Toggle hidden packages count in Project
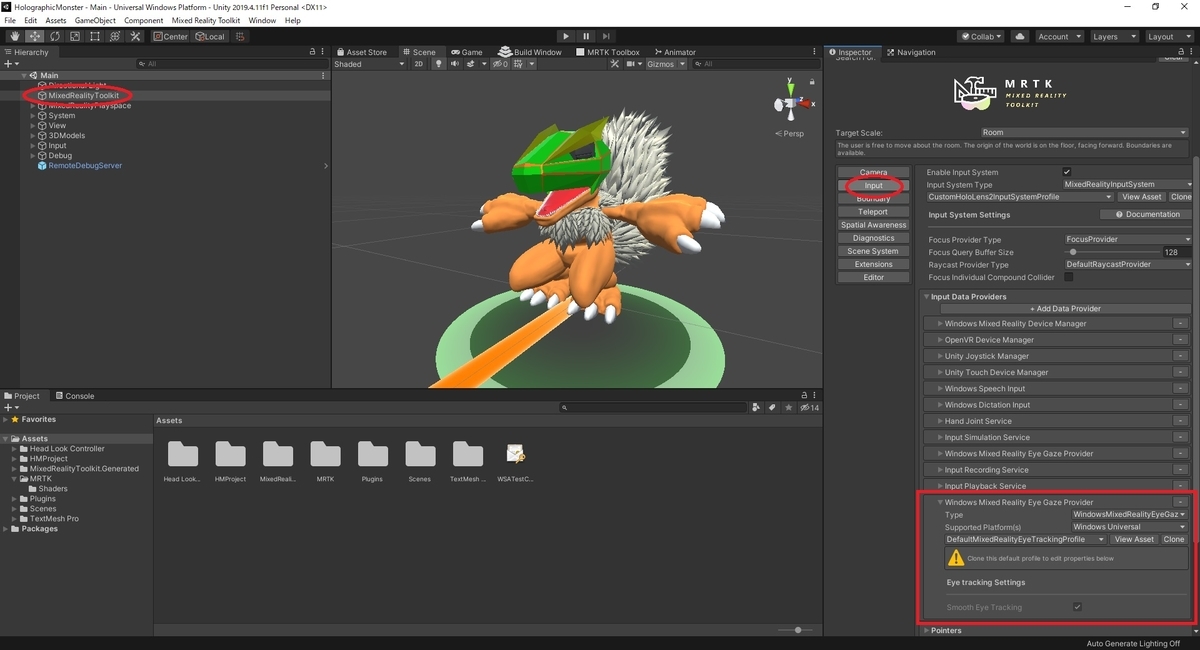The height and width of the screenshot is (650, 1200). click(x=809, y=408)
